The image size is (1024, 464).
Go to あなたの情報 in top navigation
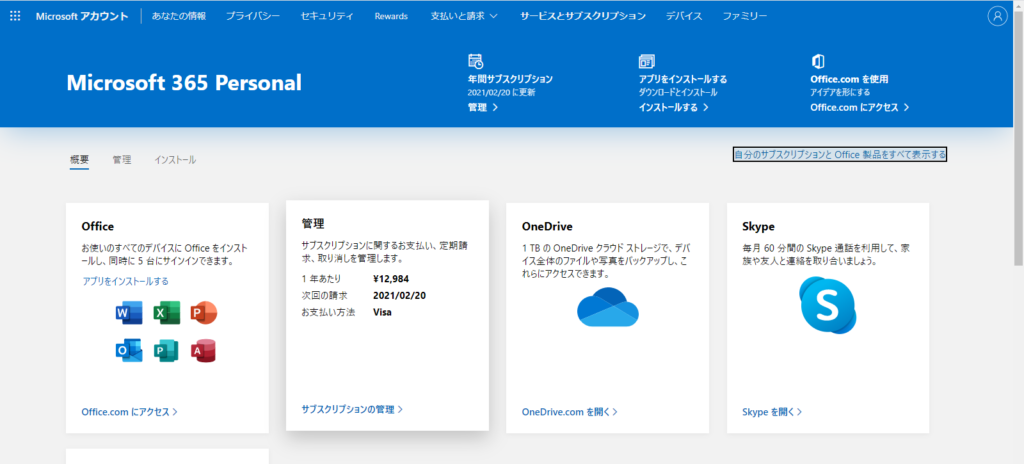pyautogui.click(x=179, y=16)
